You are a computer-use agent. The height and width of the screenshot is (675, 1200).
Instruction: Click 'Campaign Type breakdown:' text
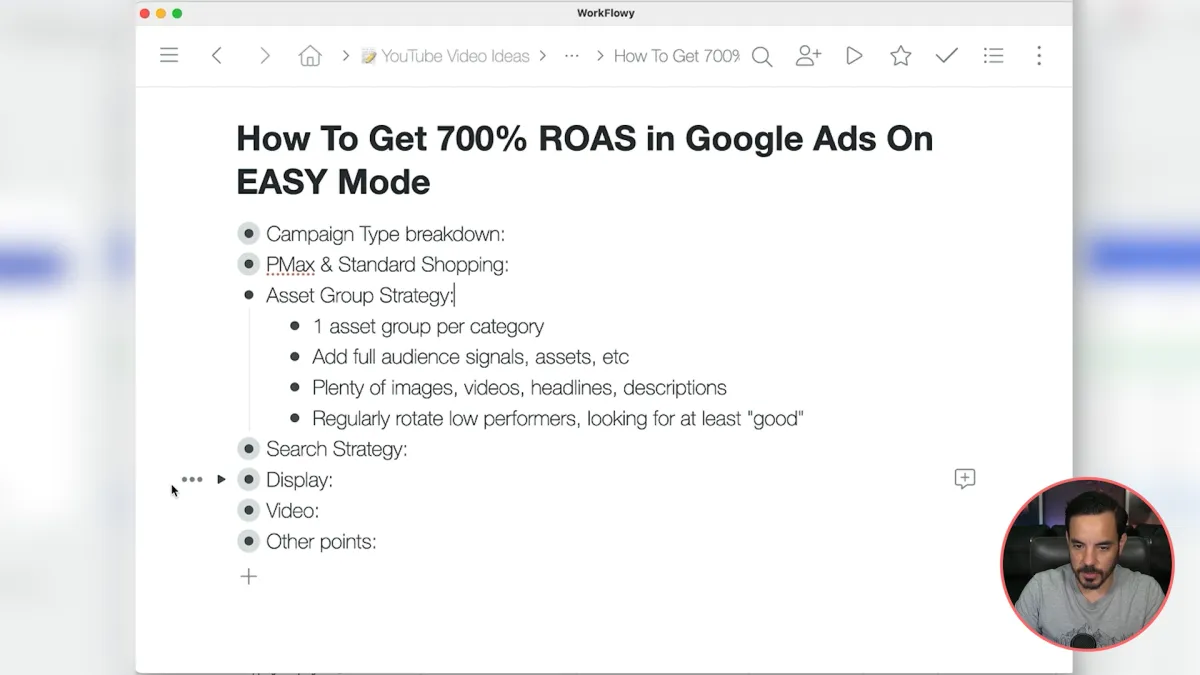coord(385,234)
